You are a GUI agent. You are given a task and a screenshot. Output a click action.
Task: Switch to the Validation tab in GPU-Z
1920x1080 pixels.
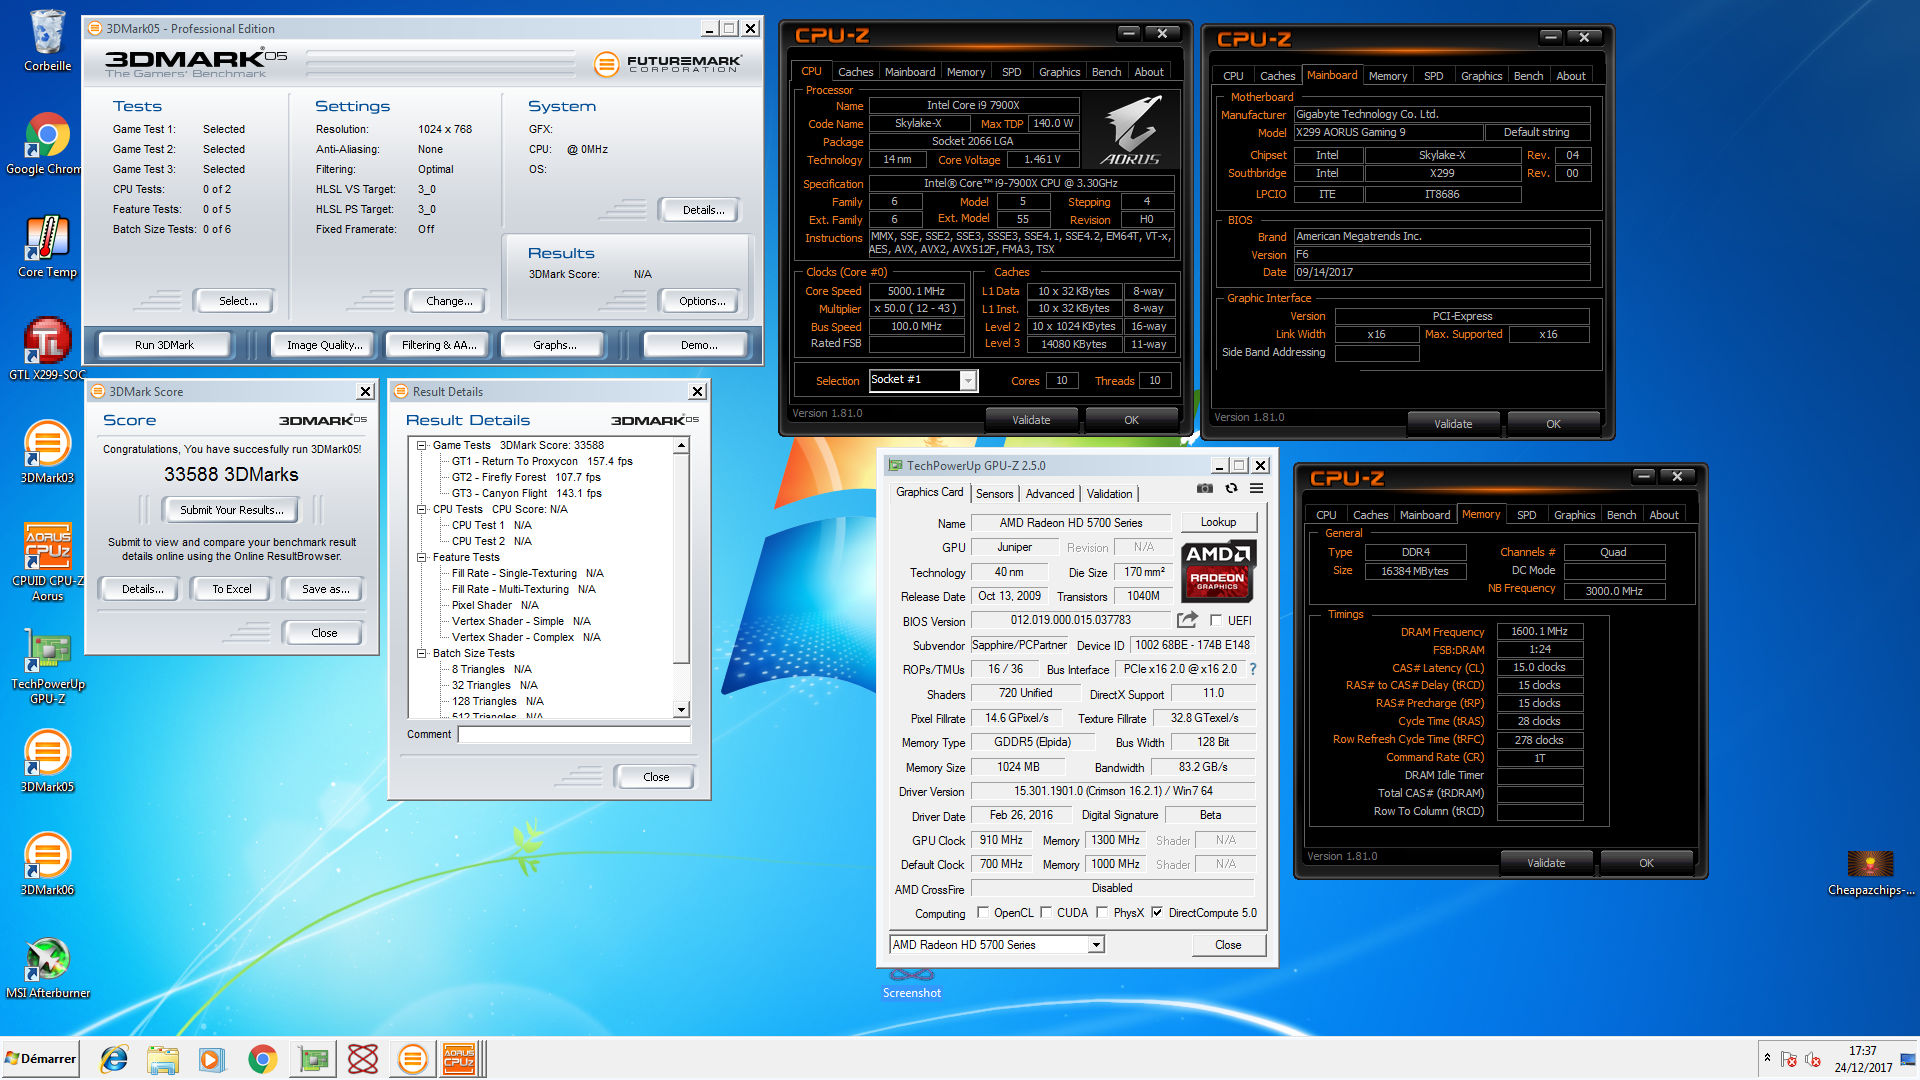(1109, 493)
